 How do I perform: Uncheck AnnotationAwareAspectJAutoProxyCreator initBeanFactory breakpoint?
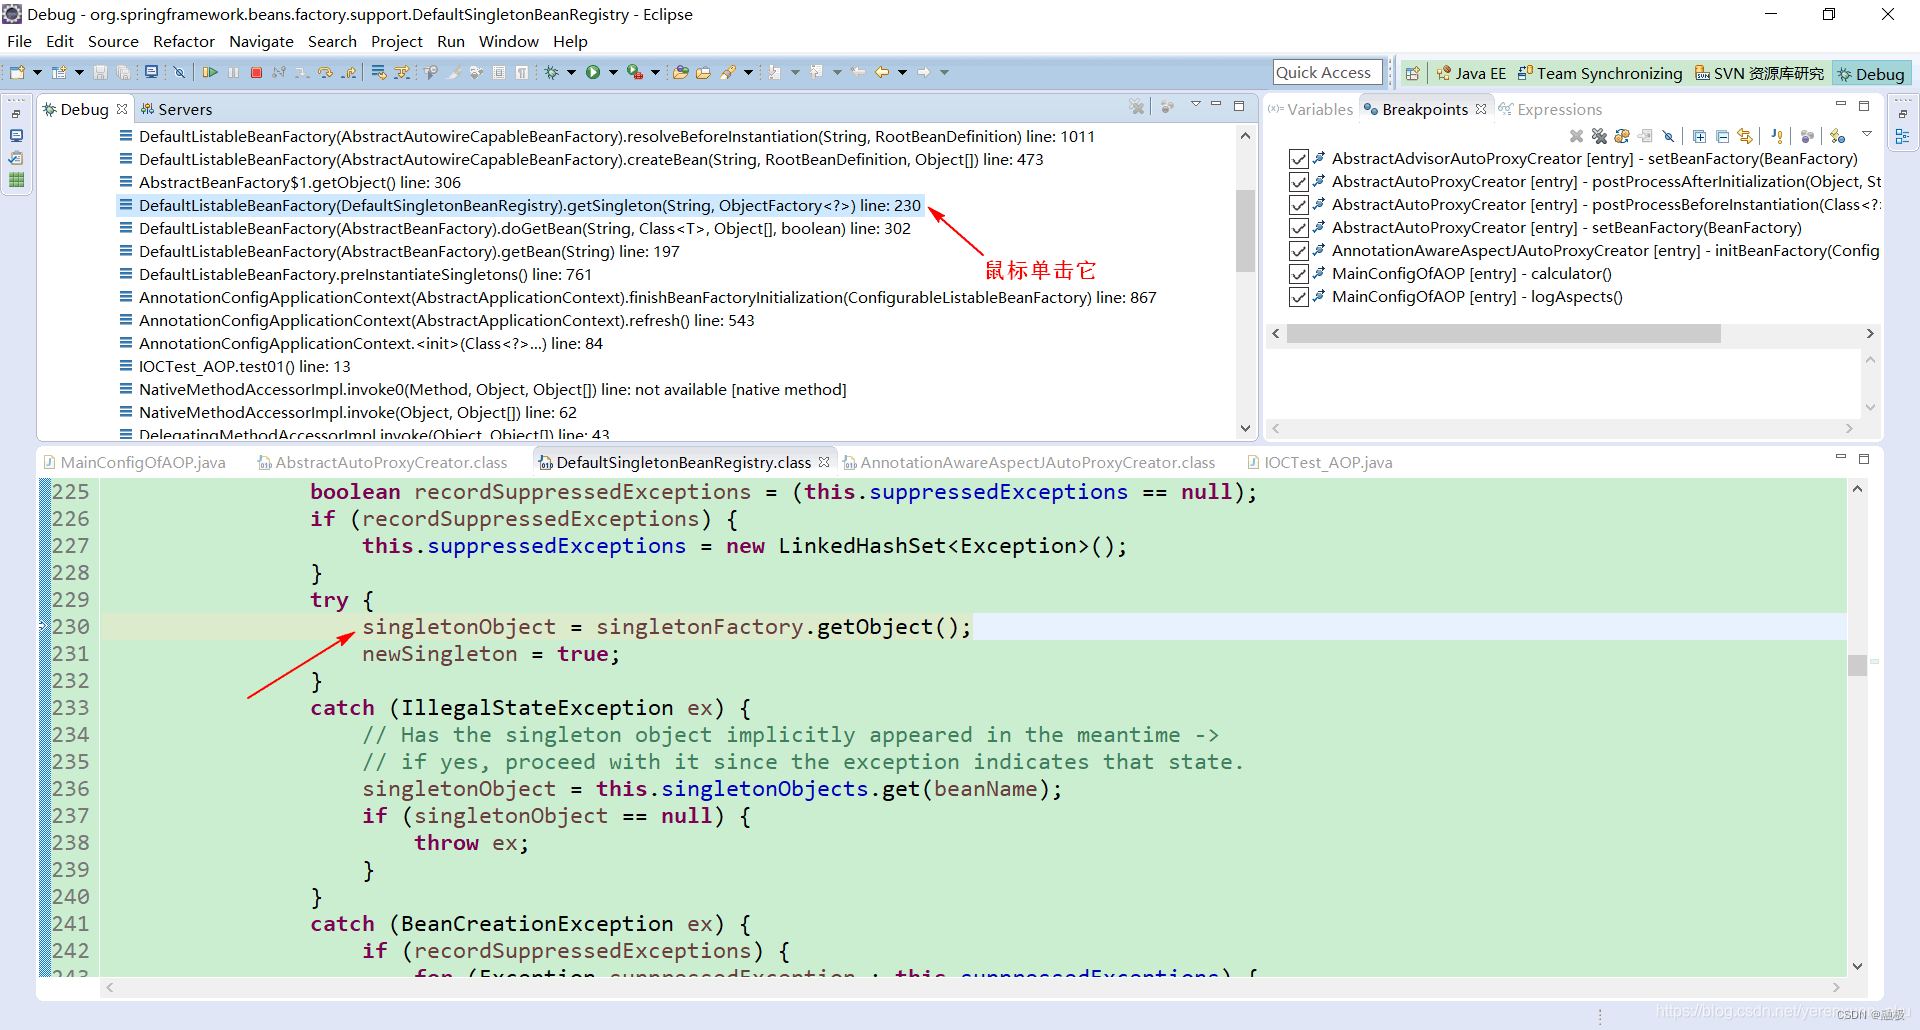pyautogui.click(x=1298, y=251)
